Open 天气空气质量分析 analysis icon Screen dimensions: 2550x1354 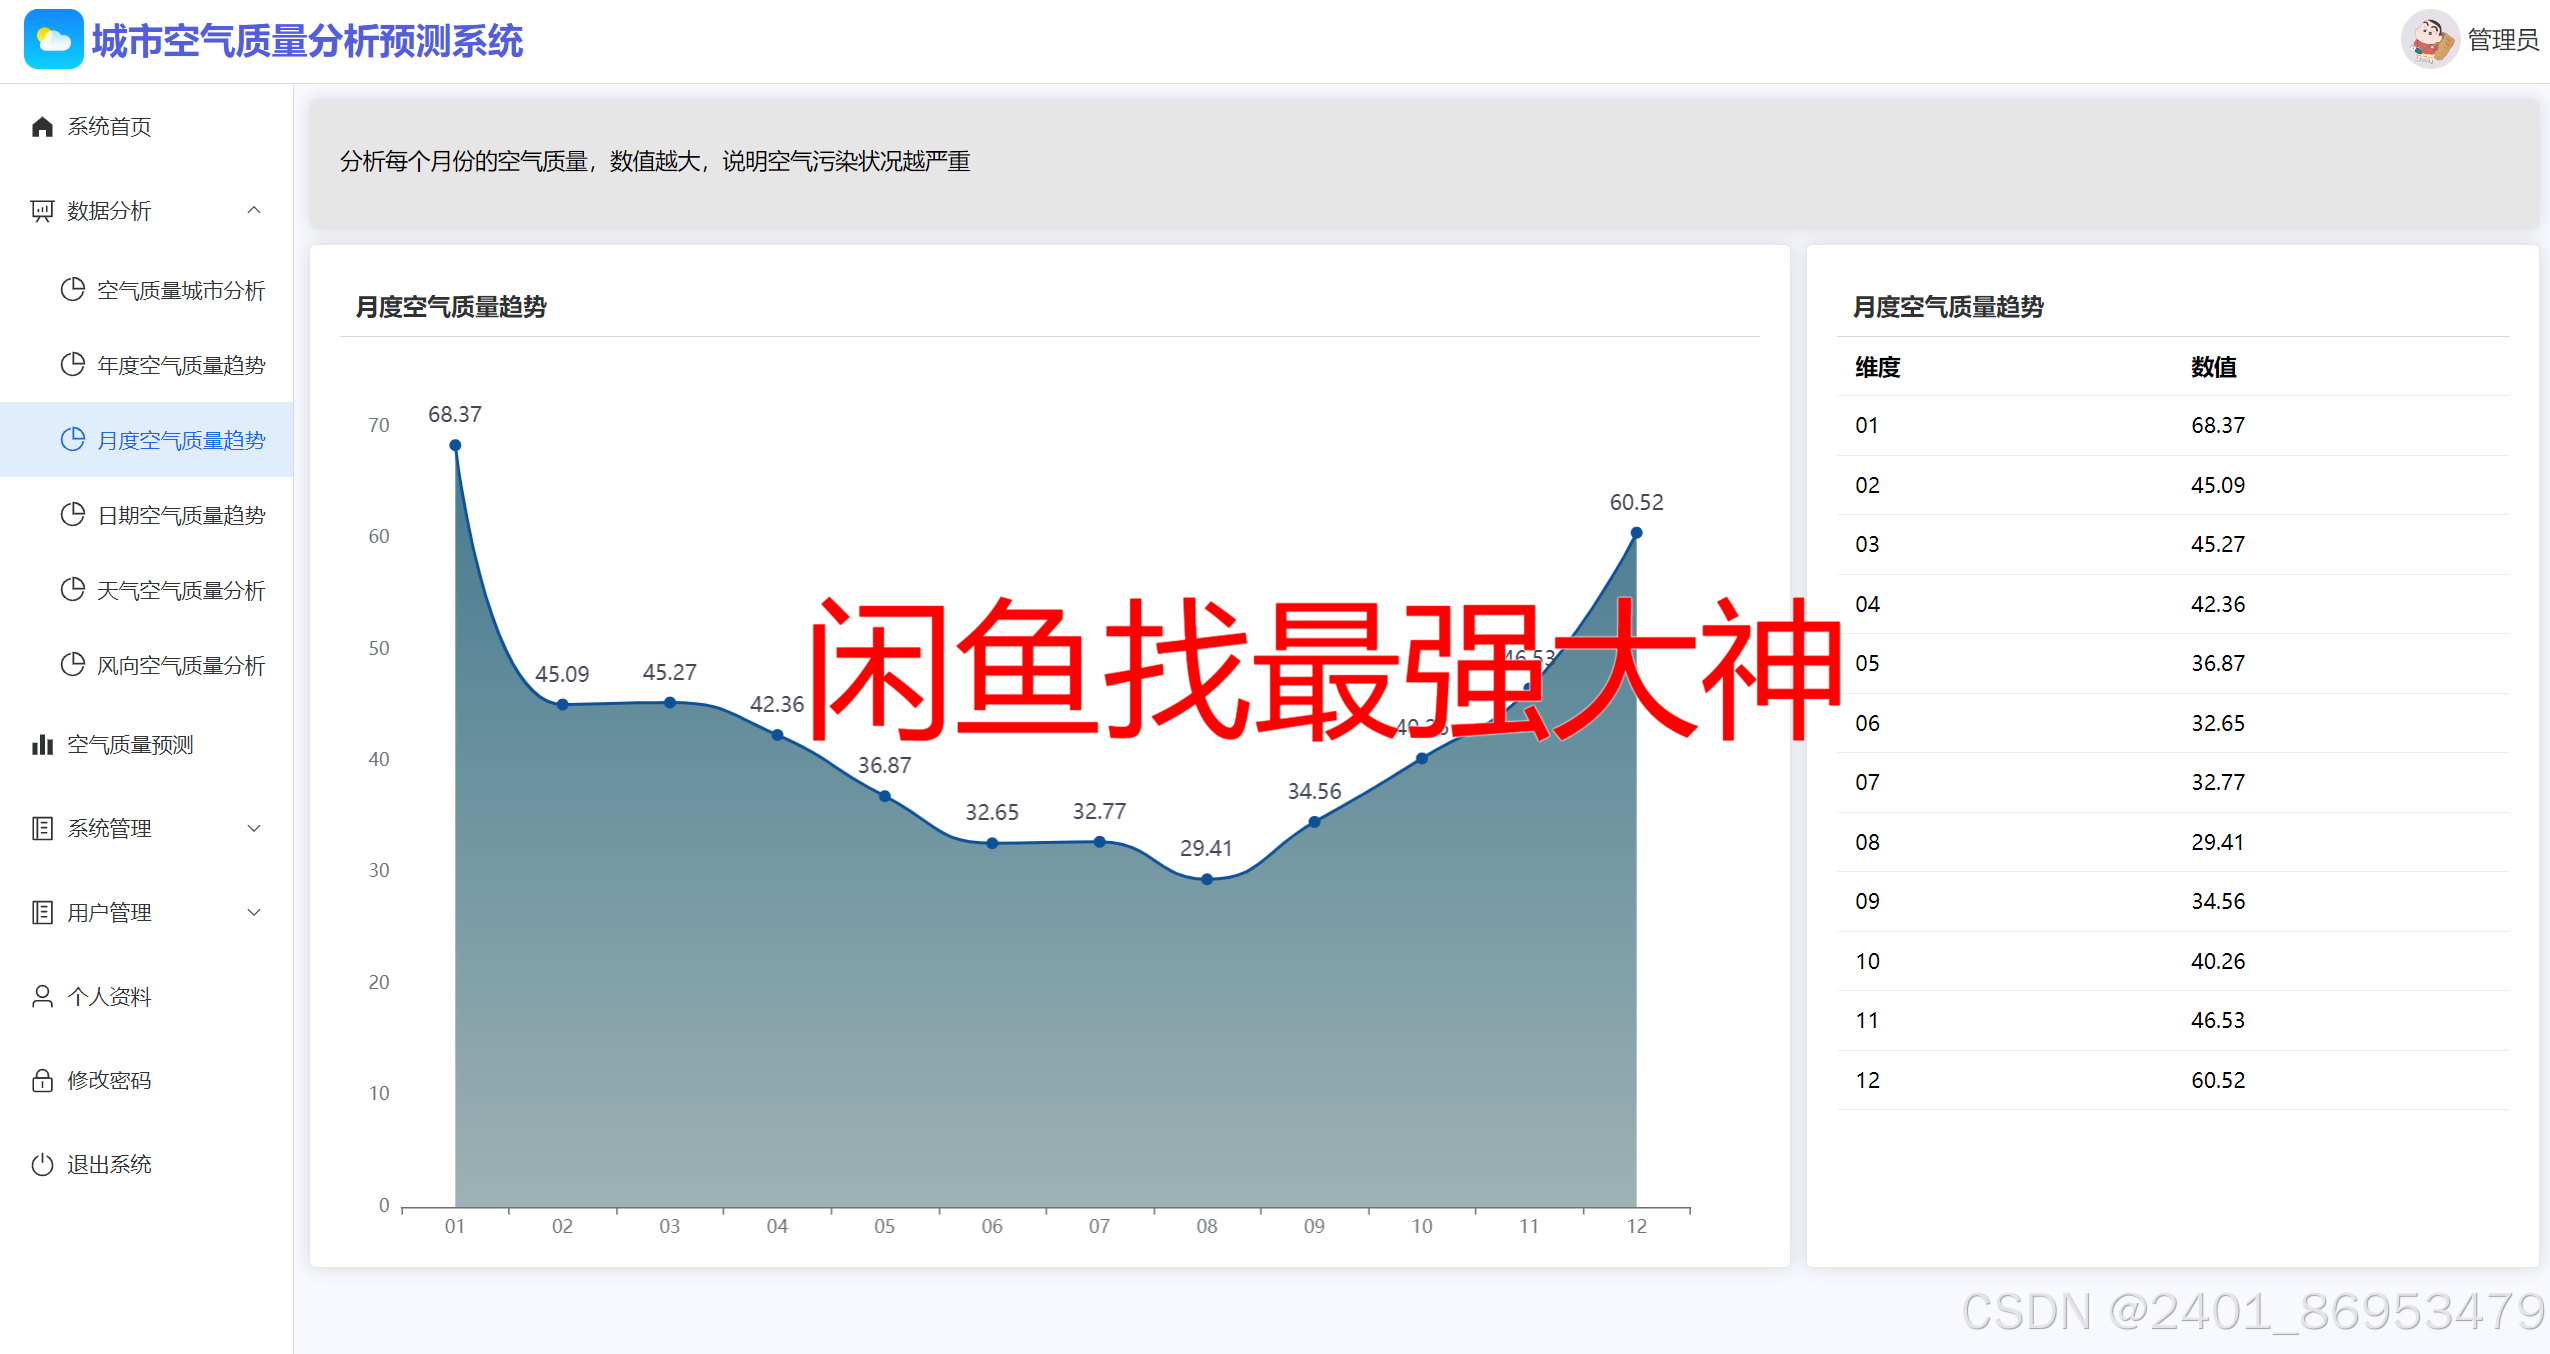click(x=73, y=589)
